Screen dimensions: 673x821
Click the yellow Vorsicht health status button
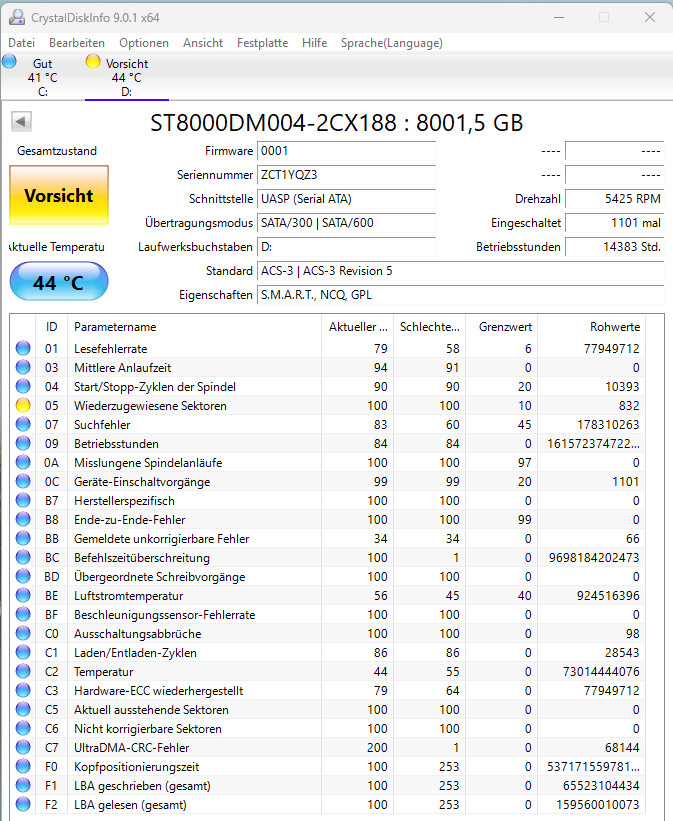tap(58, 196)
